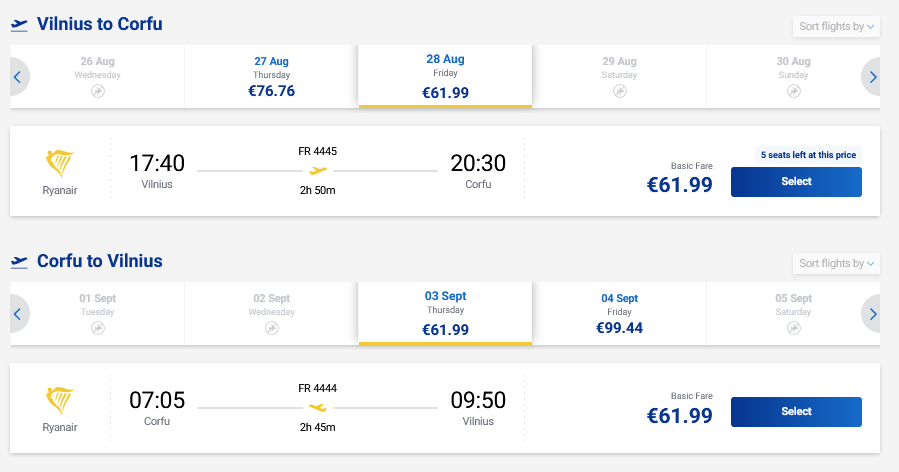
Task: Click the Ryanair harp logo on flight FR 4444
Action: coord(61,400)
